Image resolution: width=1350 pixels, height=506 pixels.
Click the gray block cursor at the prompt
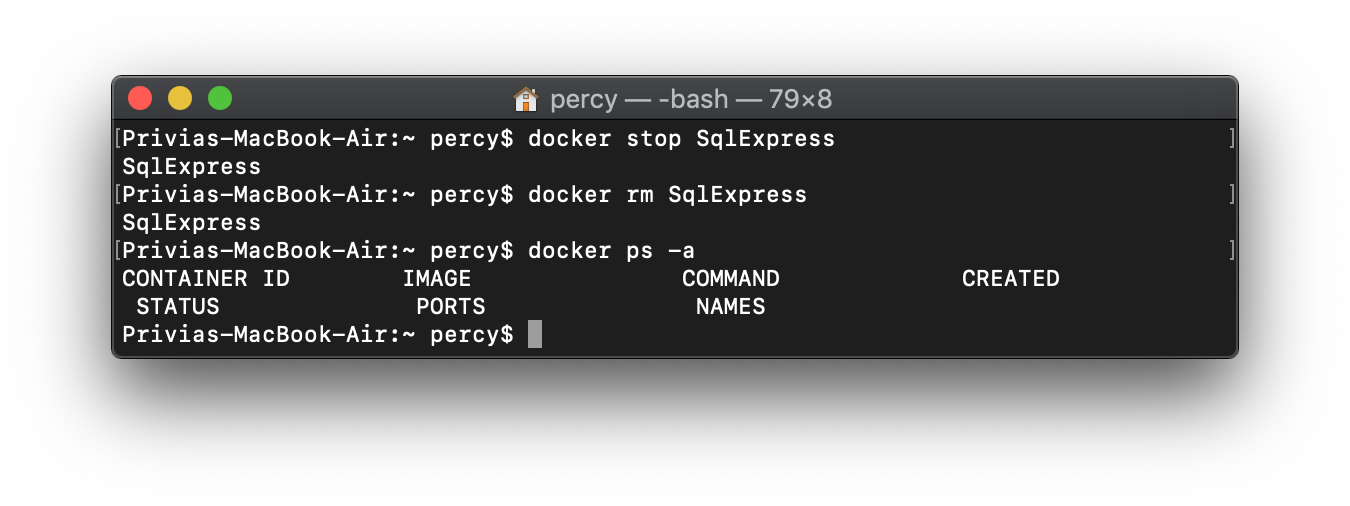point(535,334)
